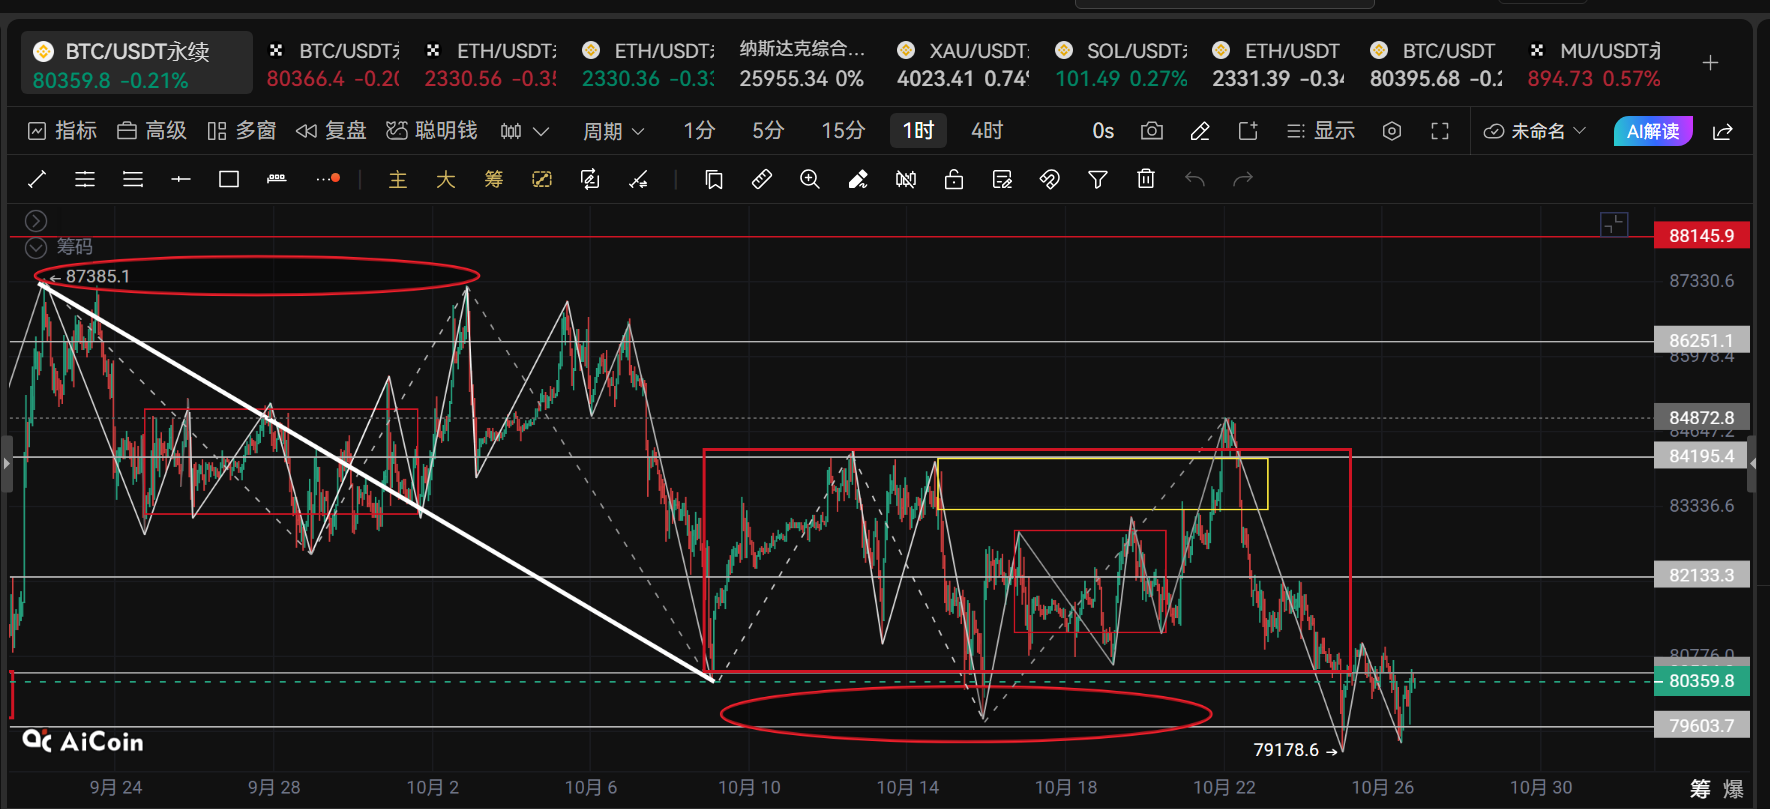
Task: Open chart settings hexagon icon
Action: pyautogui.click(x=1392, y=131)
